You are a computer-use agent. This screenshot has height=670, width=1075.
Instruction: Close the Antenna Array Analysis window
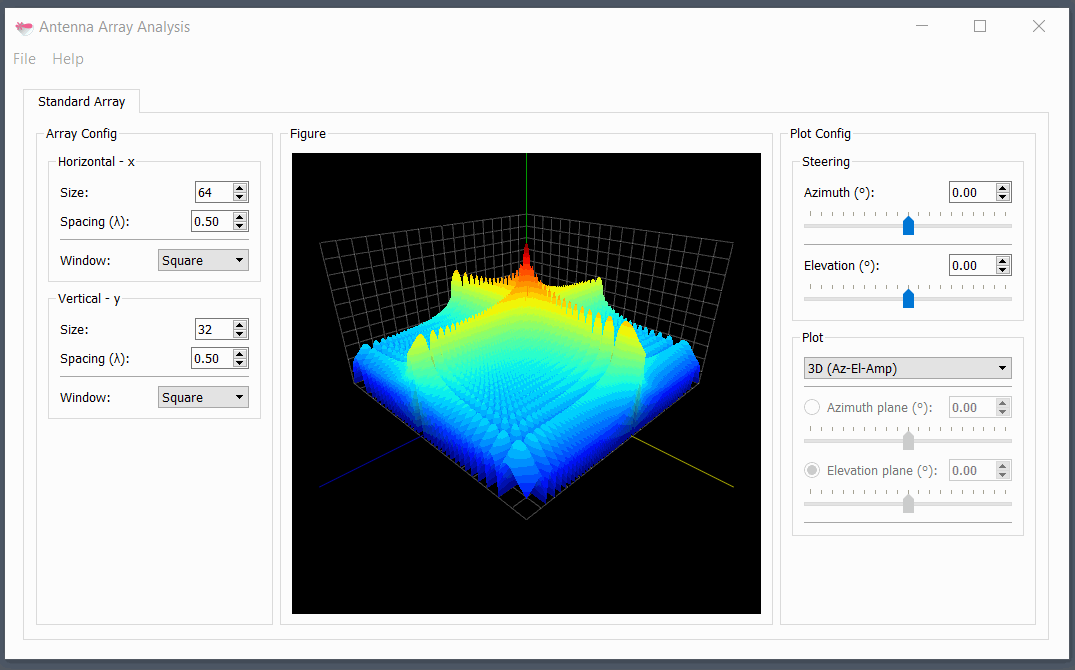tap(1039, 26)
